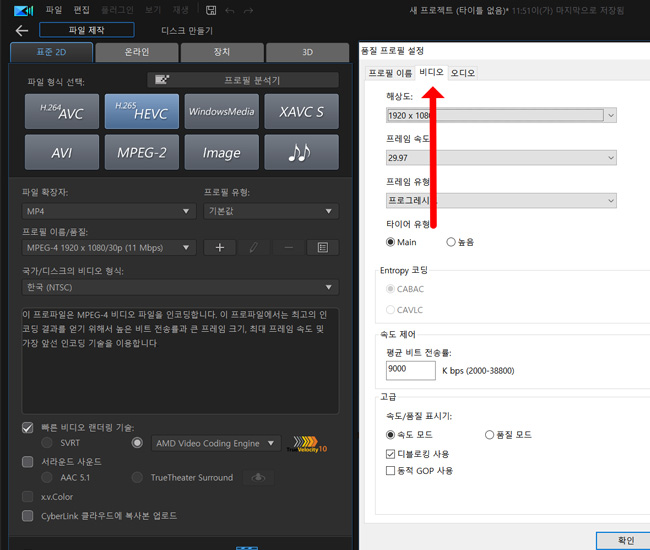
Task: Open profile details list icon
Action: pos(323,247)
